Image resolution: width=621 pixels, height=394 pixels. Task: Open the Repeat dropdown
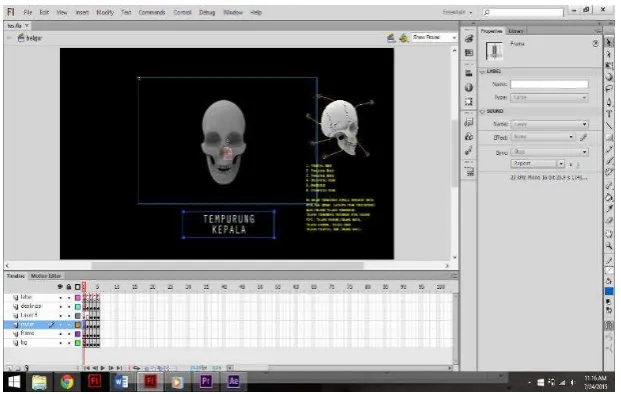537,164
